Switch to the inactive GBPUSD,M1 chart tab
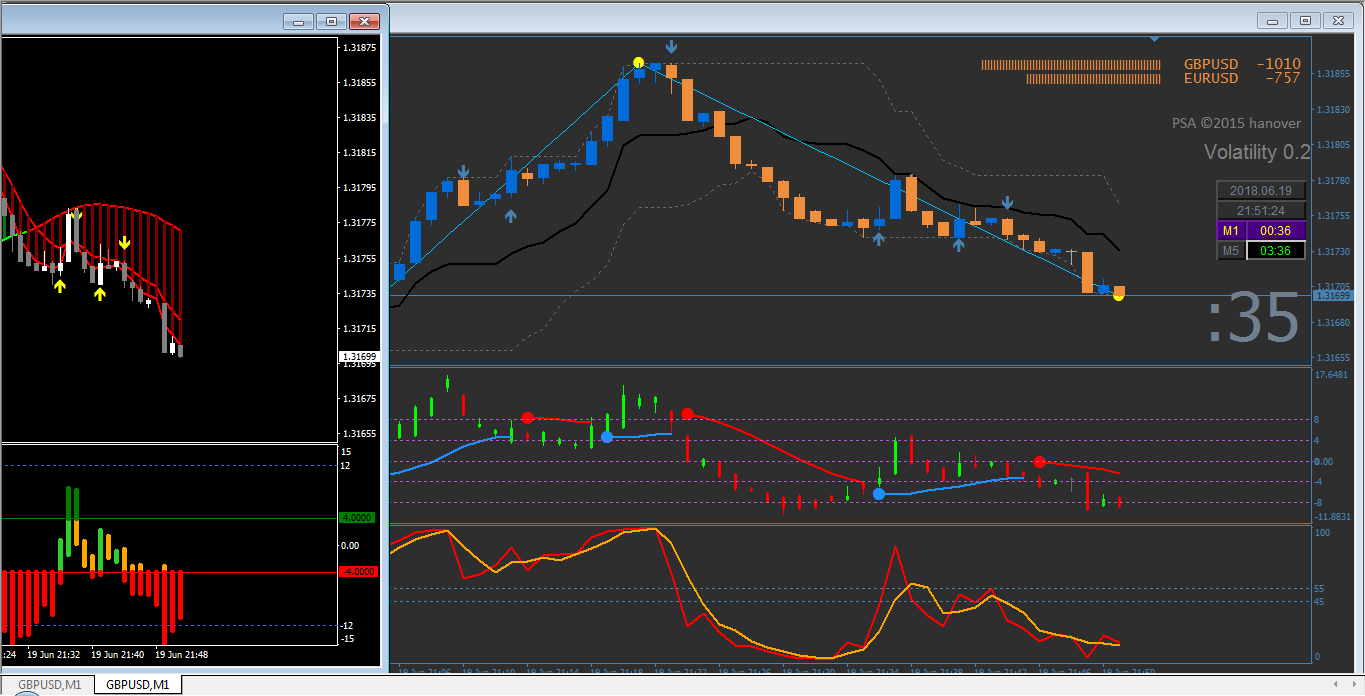Viewport: 1365px width, 696px height. tap(49, 685)
